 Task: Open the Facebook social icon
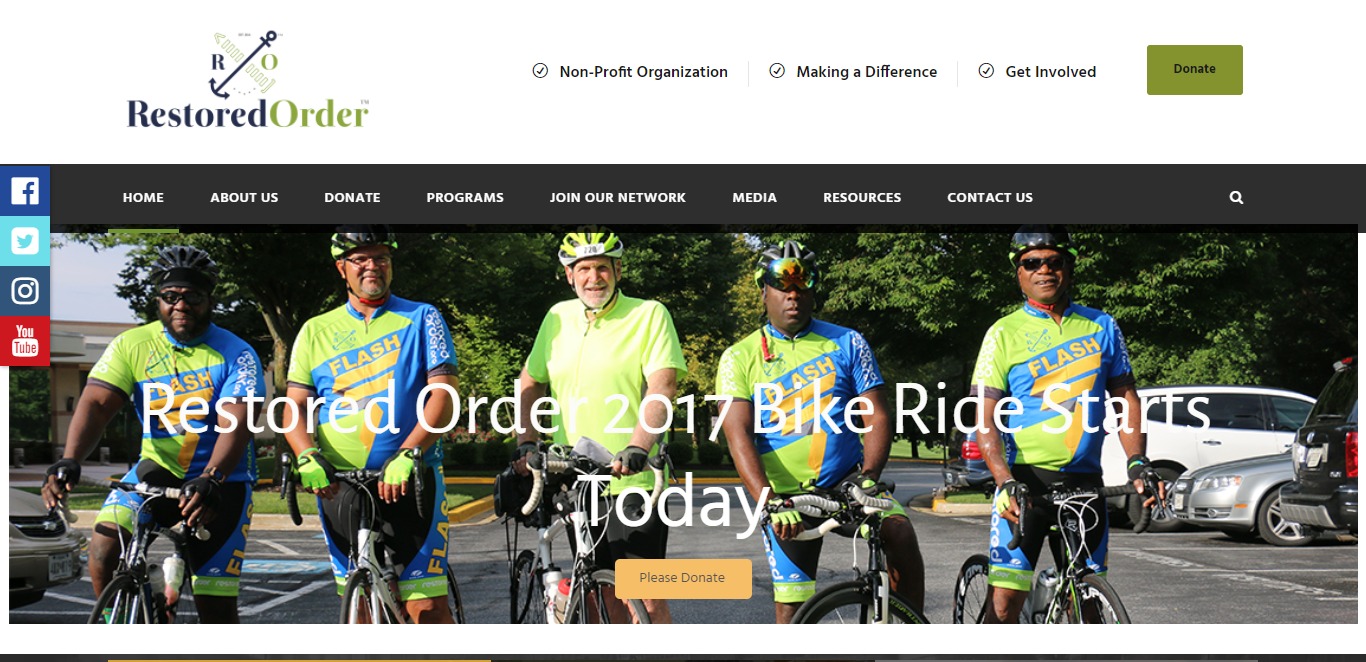pyautogui.click(x=25, y=191)
